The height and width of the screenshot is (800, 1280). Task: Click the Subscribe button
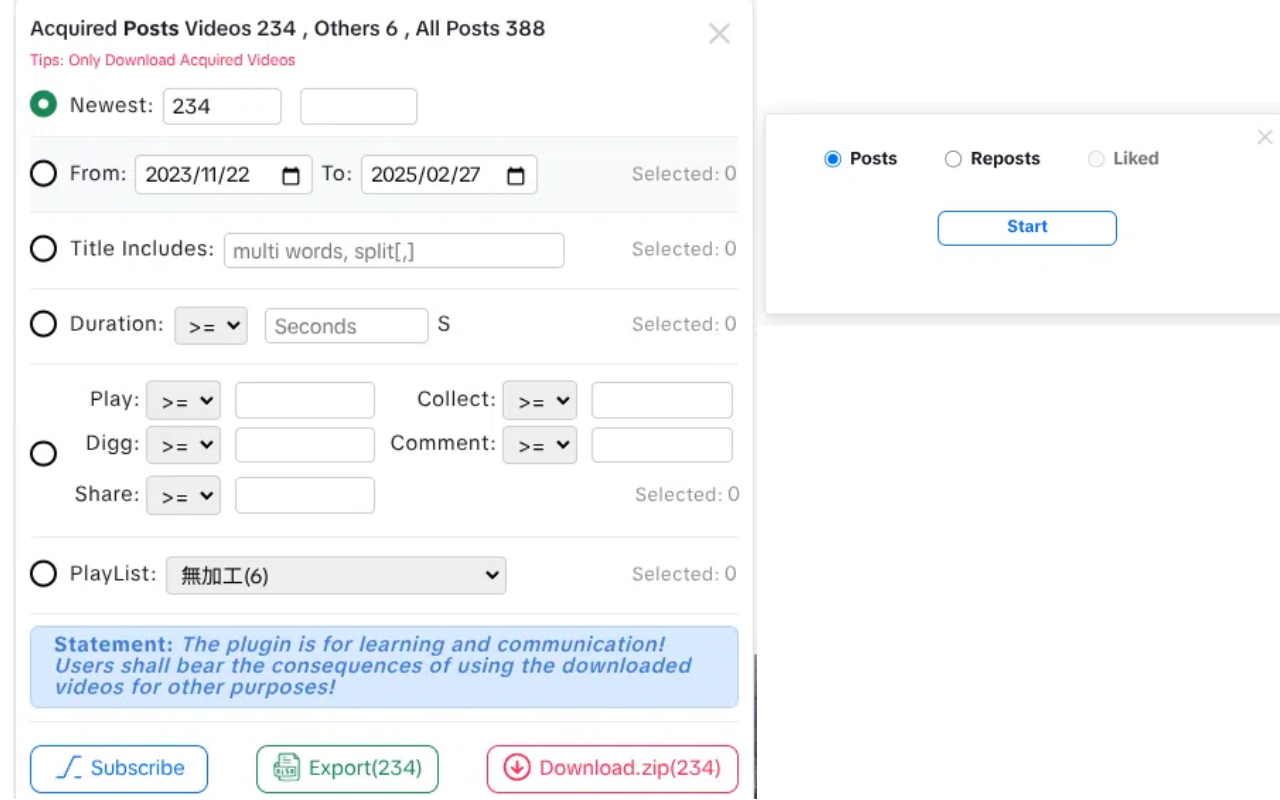tap(119, 768)
